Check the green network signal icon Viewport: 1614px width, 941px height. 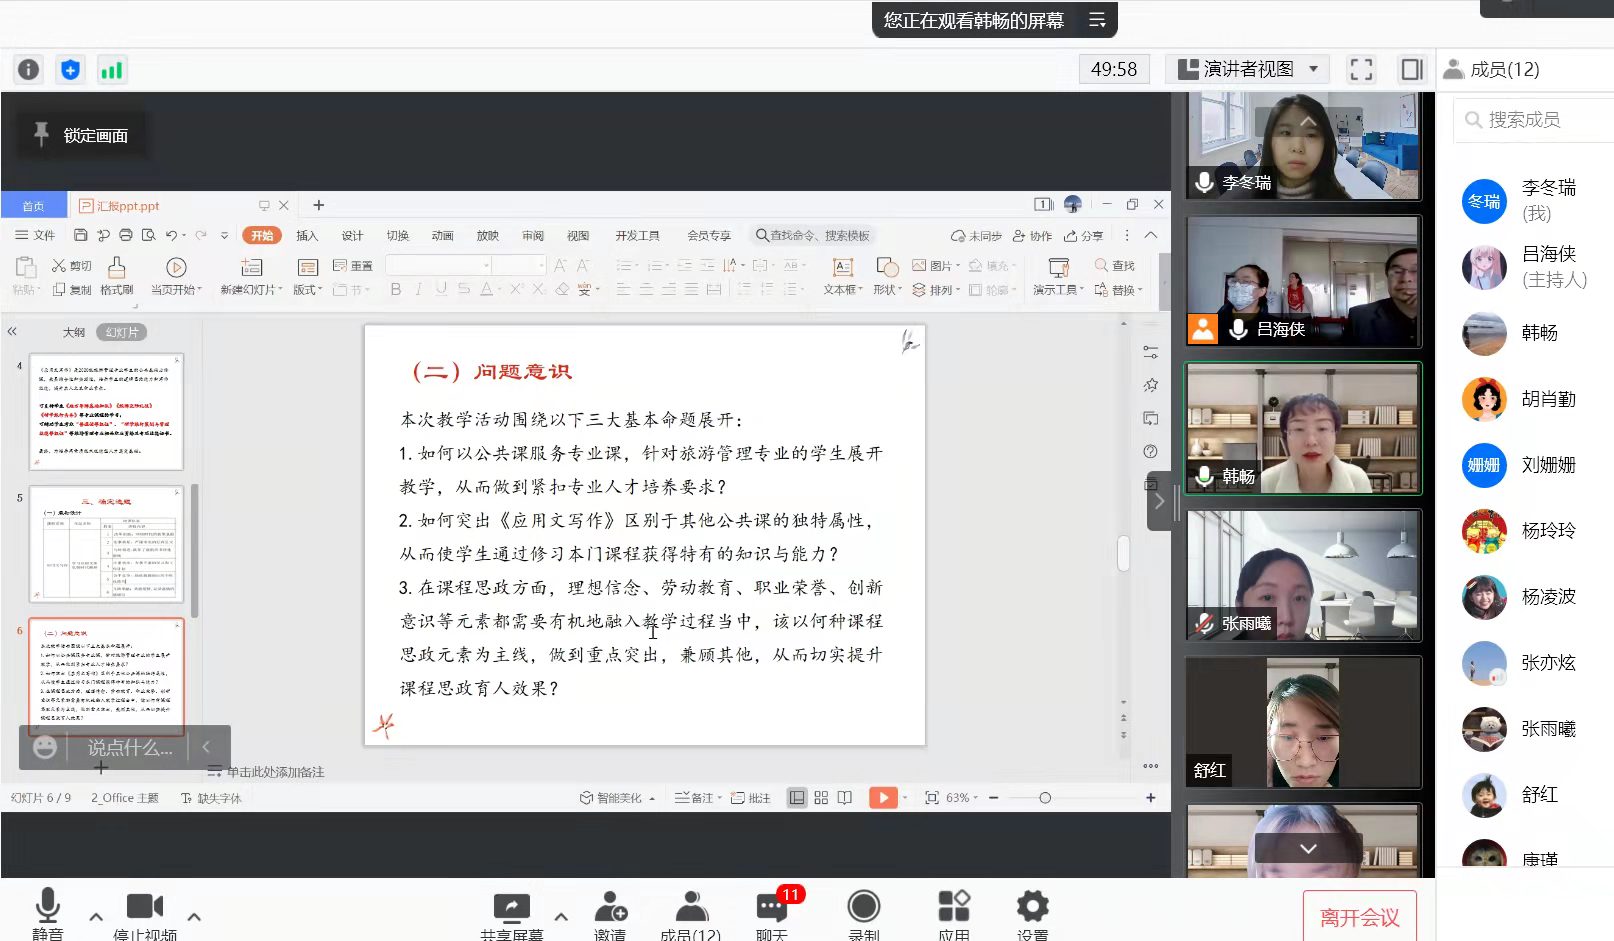pos(111,69)
